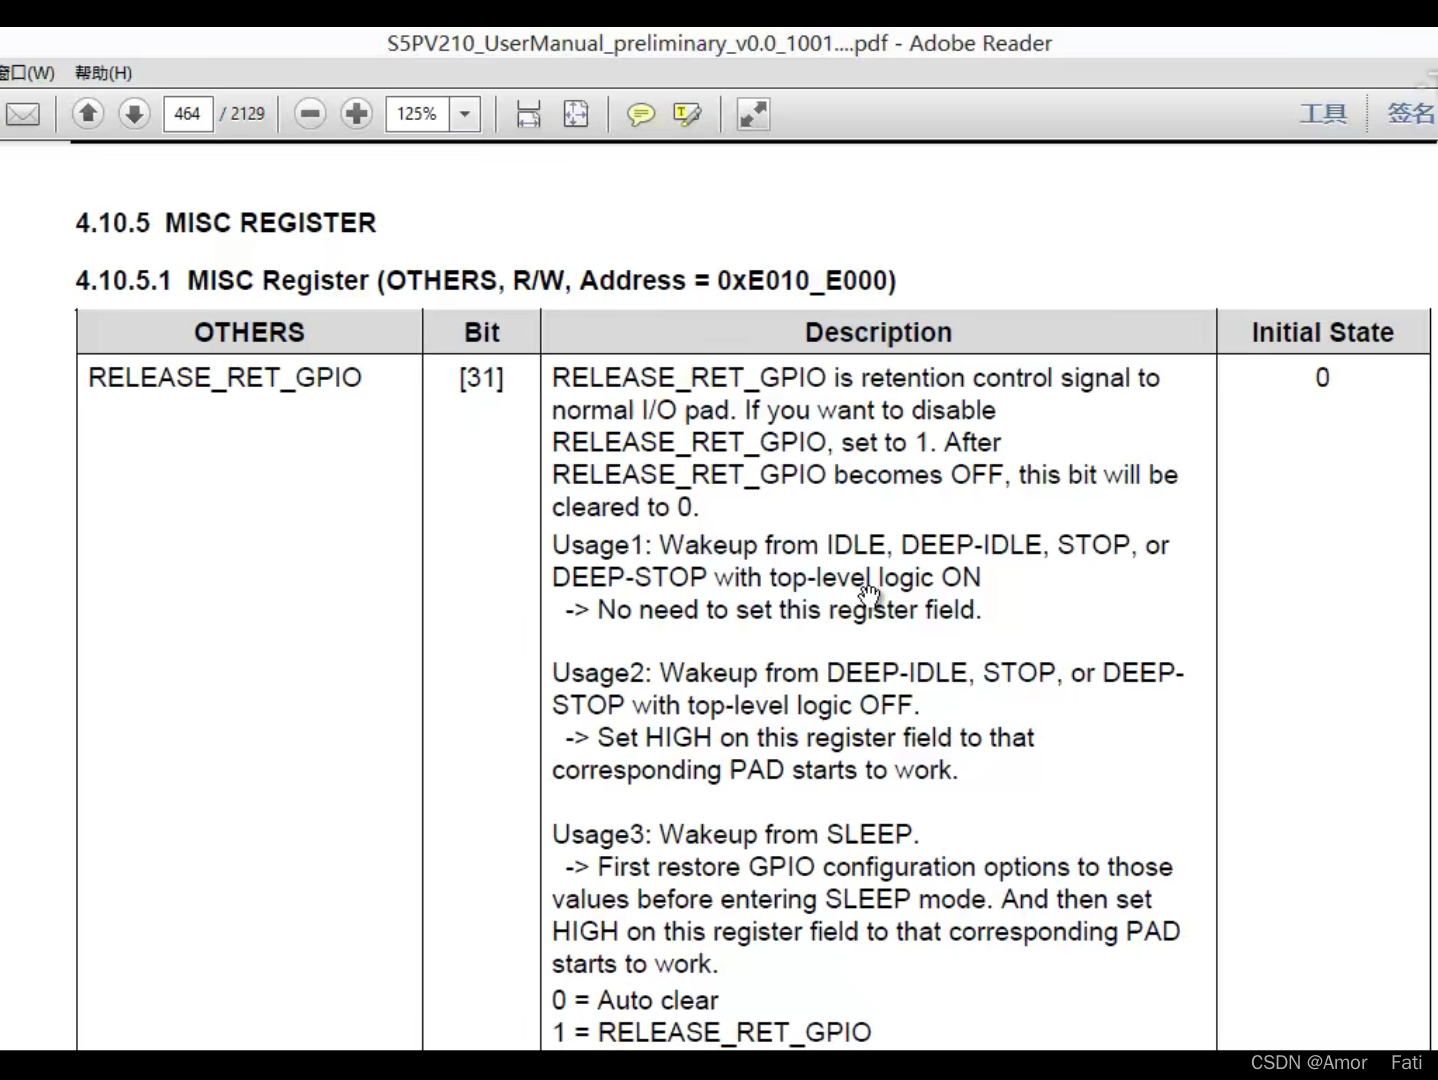1438x1080 pixels.
Task: Open the 工具 (Tools) pane
Action: coord(1323,114)
